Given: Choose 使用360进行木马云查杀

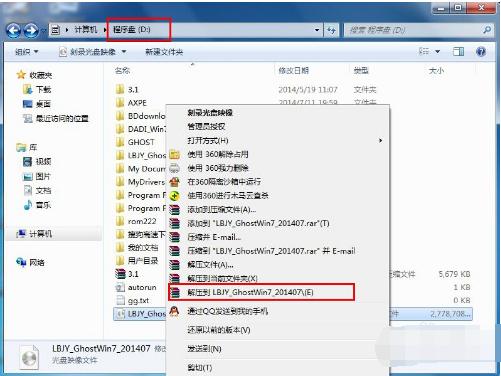Looking at the screenshot, I should tap(228, 196).
